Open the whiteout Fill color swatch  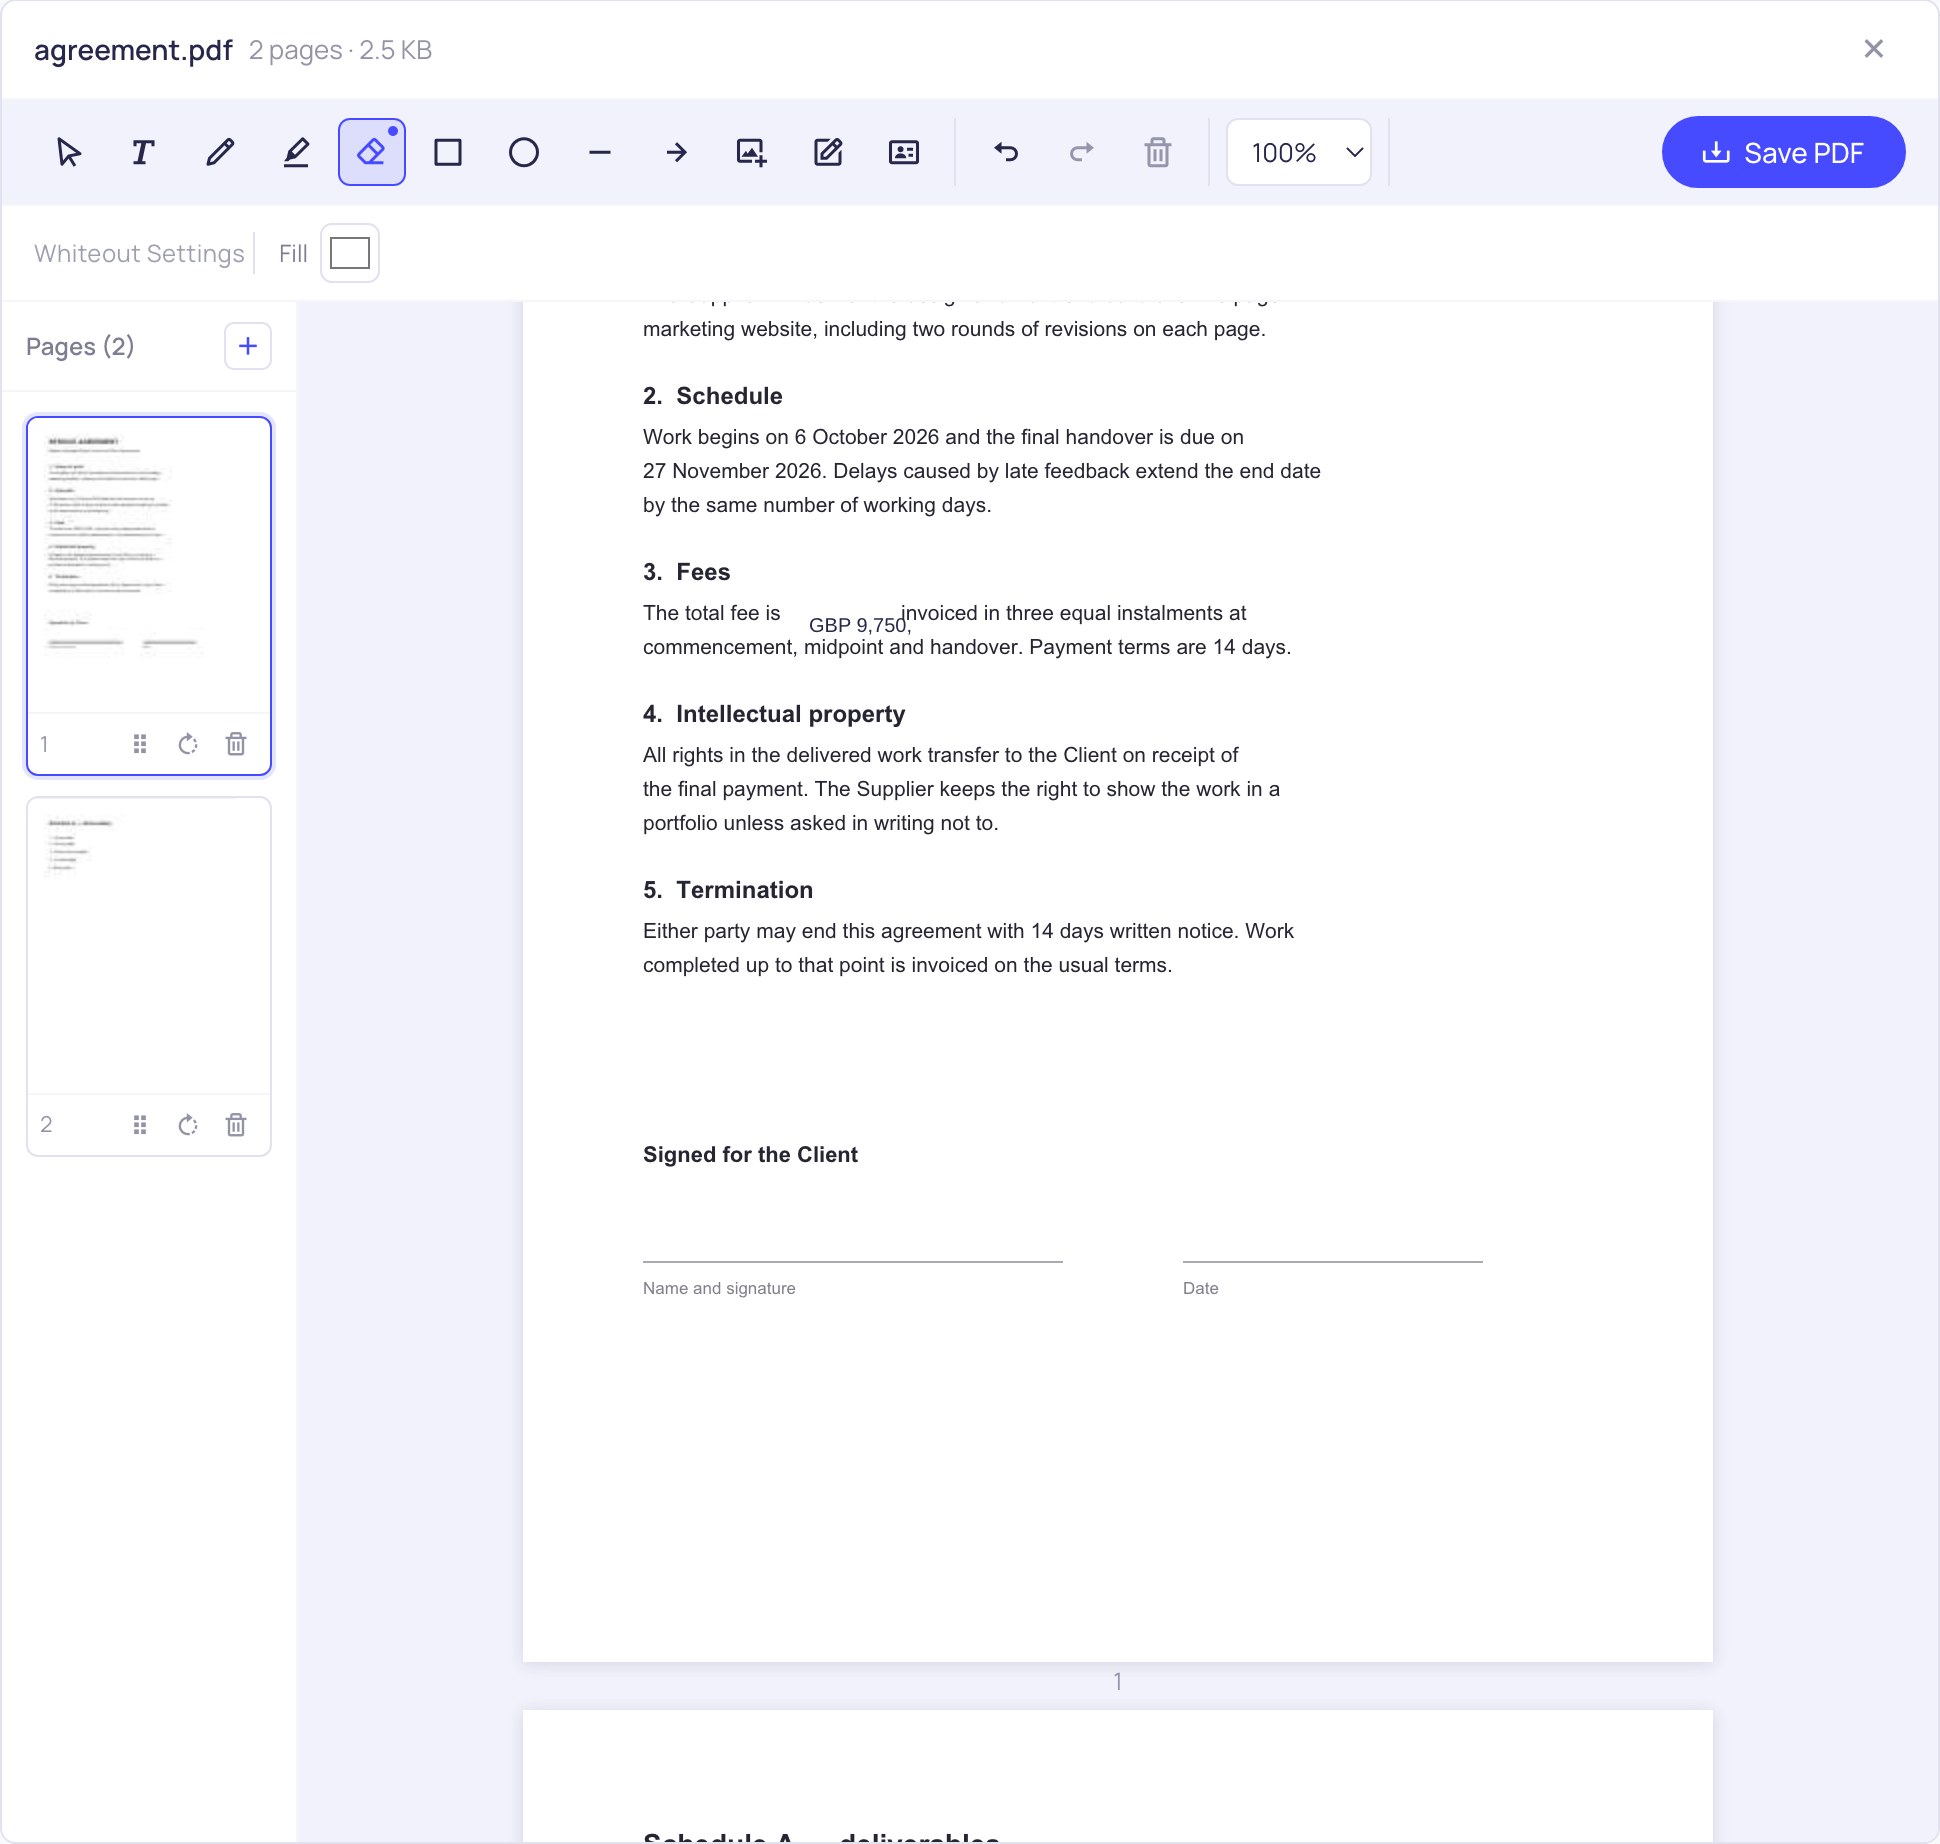350,253
